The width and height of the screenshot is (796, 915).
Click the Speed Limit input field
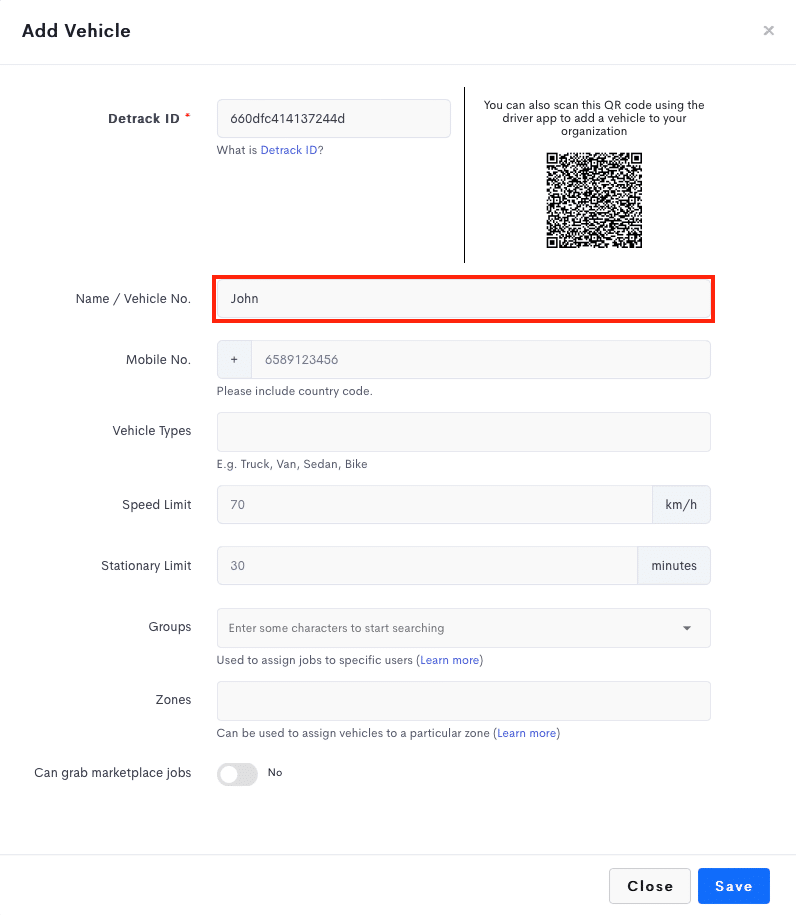pos(435,504)
